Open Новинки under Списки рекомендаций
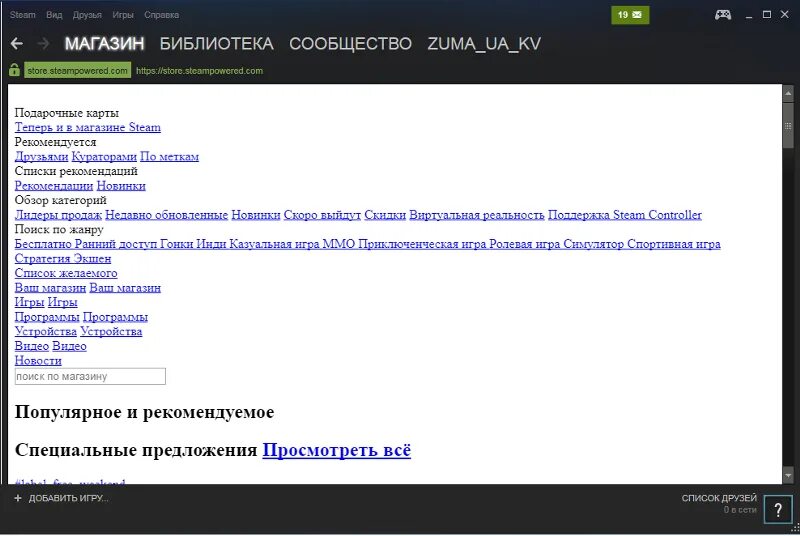 point(121,186)
